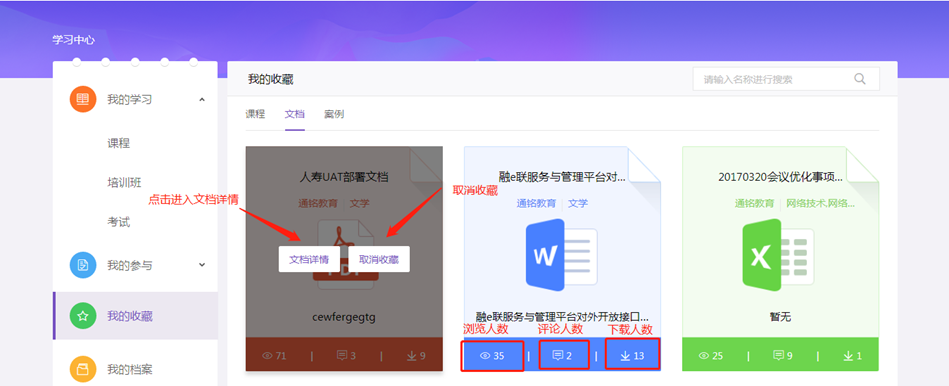Screen dimensions: 949x386
Task: Click the search magnifier icon
Action: coord(859,79)
